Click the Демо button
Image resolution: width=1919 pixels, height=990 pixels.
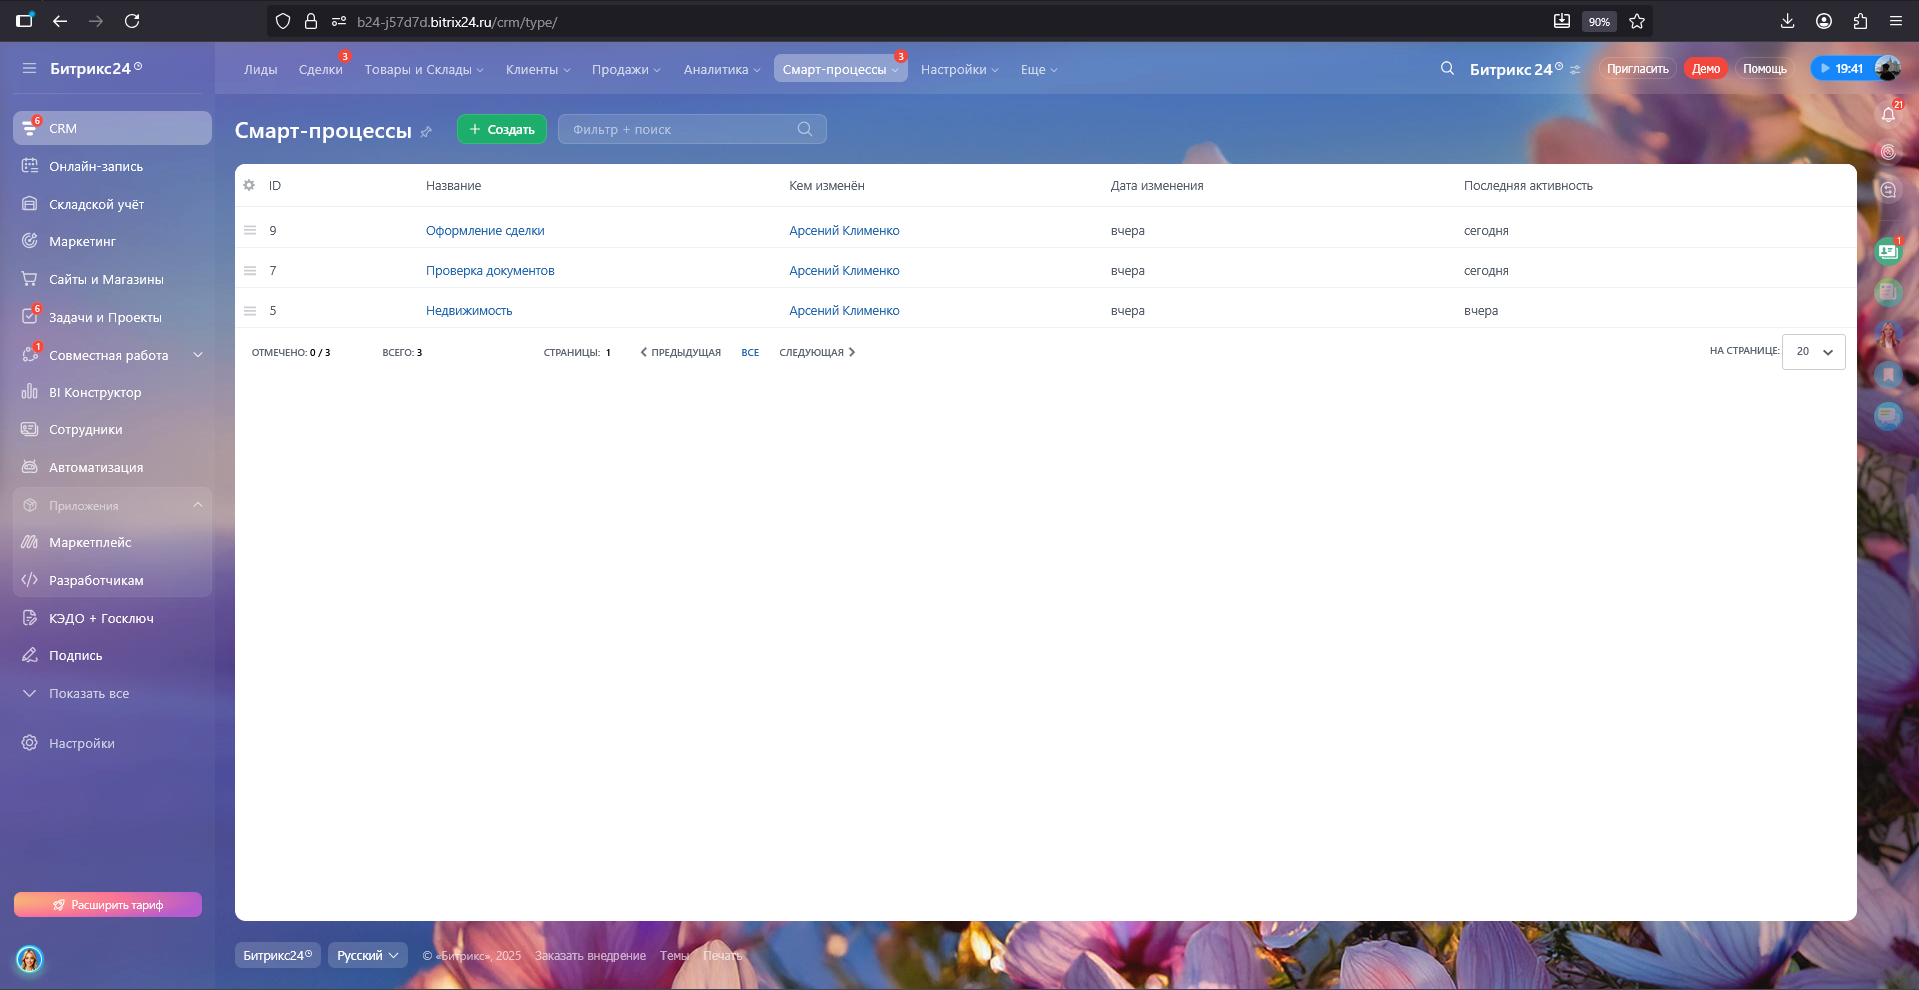tap(1706, 68)
